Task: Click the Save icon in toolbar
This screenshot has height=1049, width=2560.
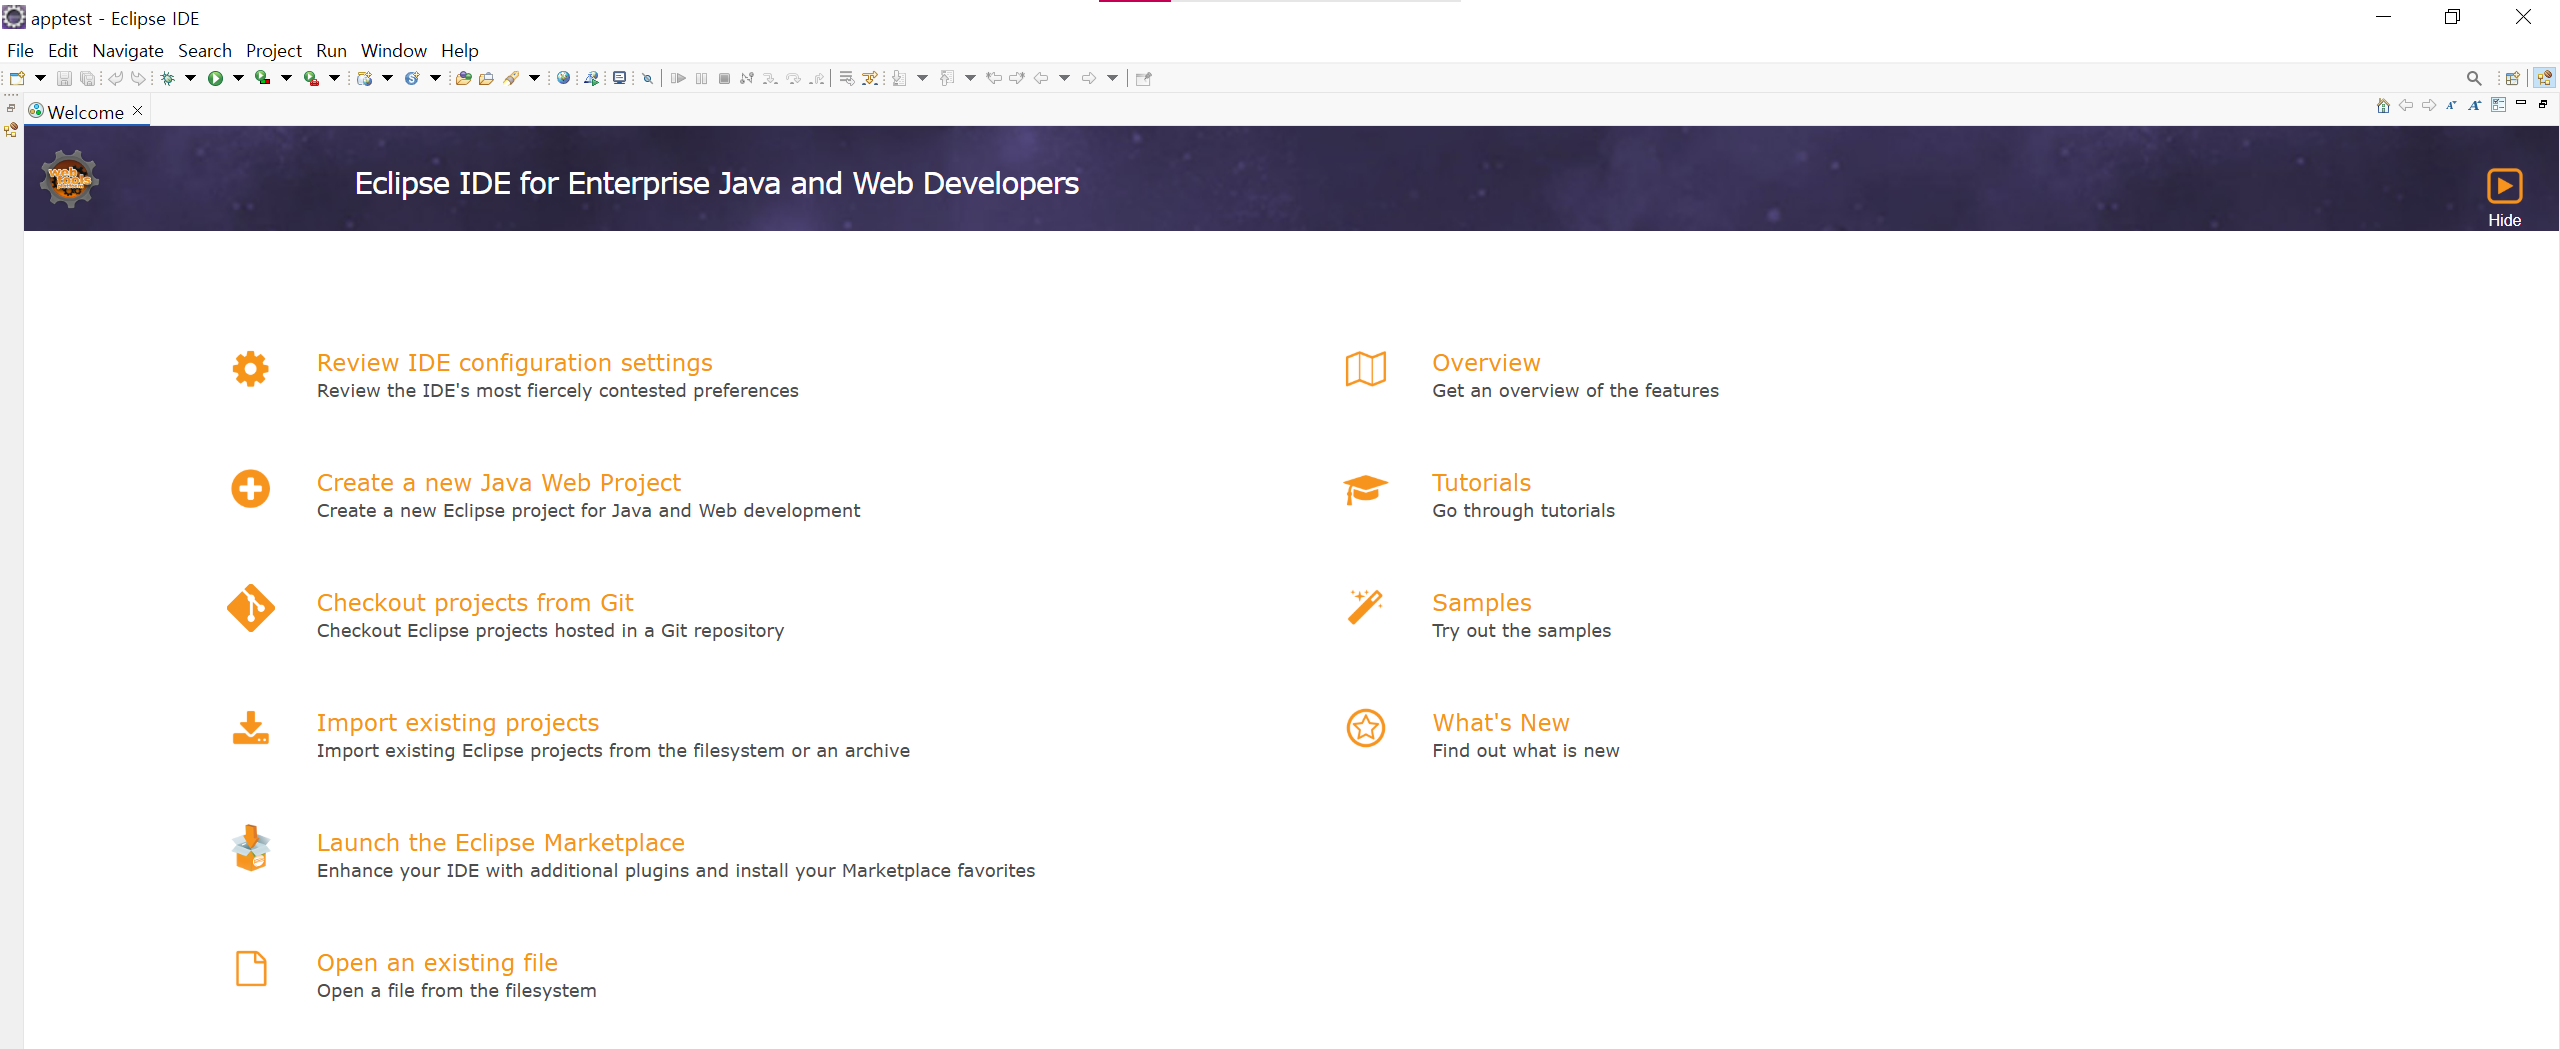Action: (64, 78)
